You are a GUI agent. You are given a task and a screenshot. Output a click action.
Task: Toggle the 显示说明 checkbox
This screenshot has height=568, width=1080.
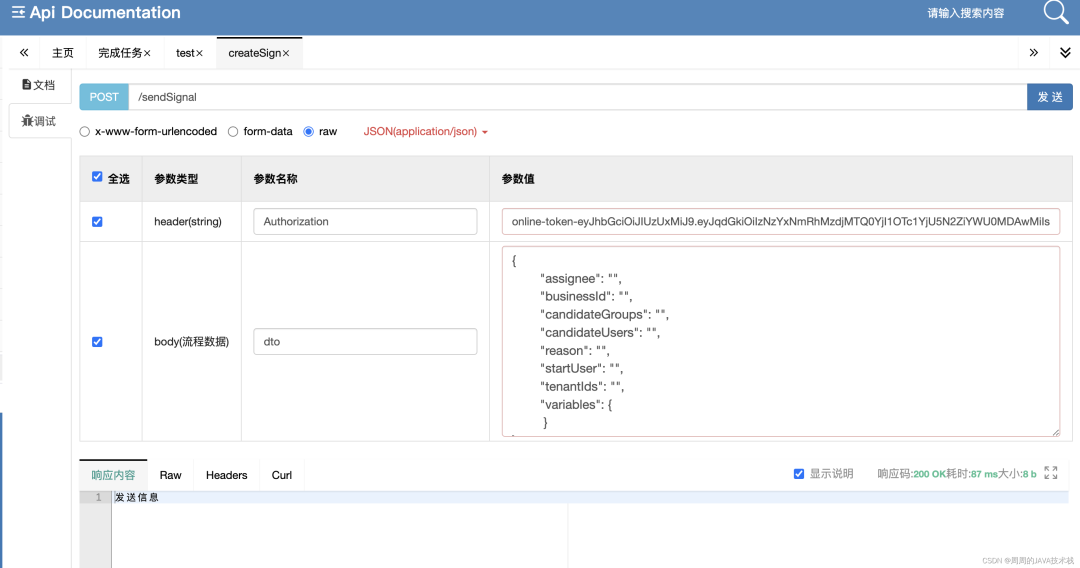click(799, 474)
